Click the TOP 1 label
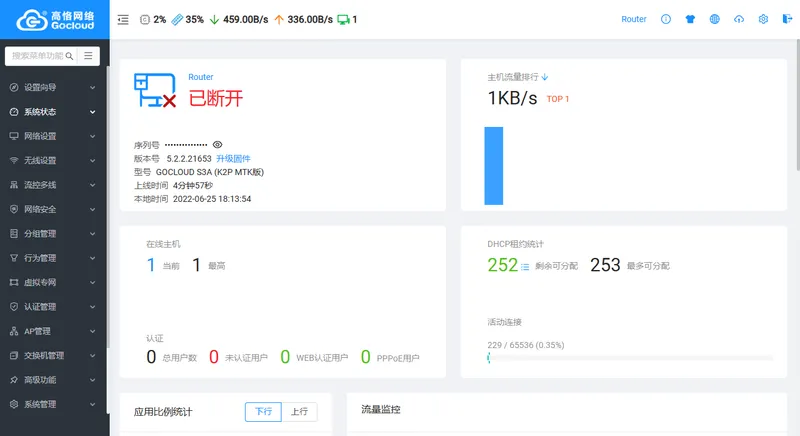The height and width of the screenshot is (436, 800). [x=558, y=99]
